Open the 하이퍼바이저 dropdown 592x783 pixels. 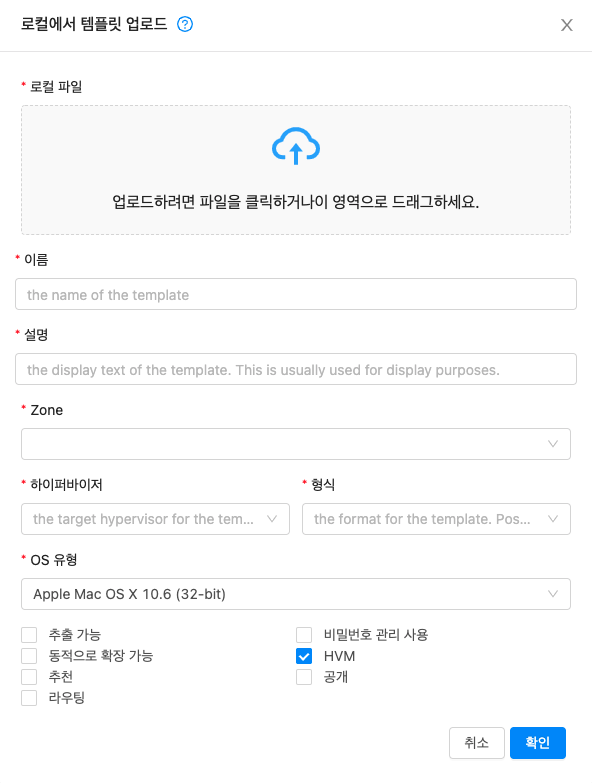pyautogui.click(x=155, y=519)
